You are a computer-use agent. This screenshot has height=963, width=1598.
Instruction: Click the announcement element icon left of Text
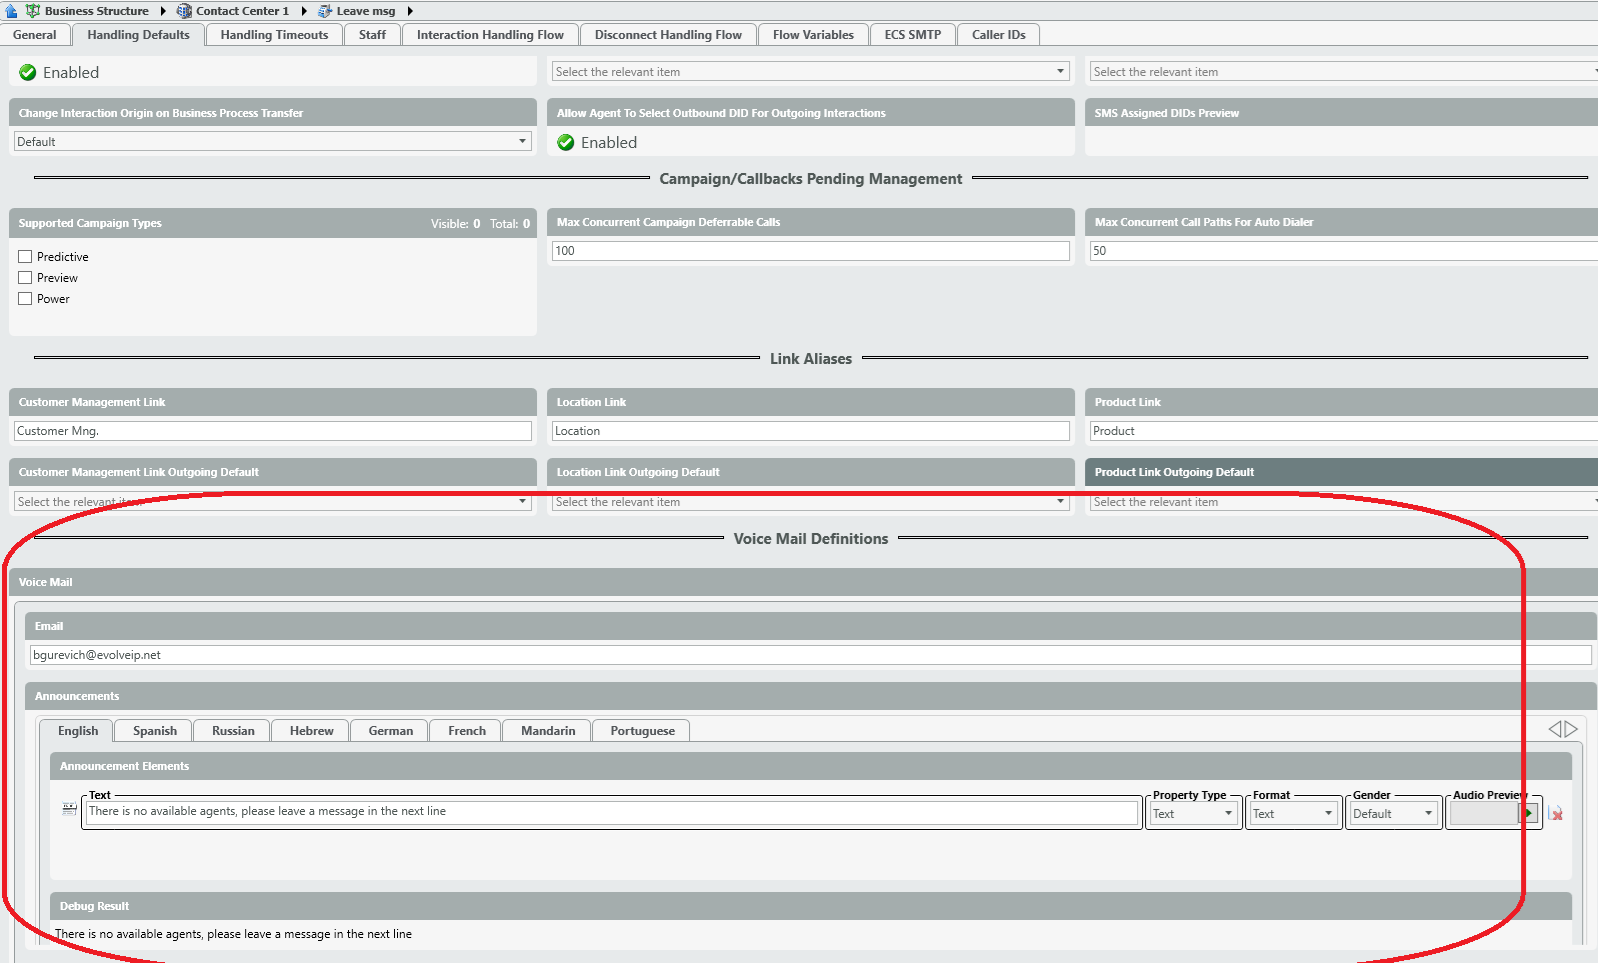click(x=69, y=809)
